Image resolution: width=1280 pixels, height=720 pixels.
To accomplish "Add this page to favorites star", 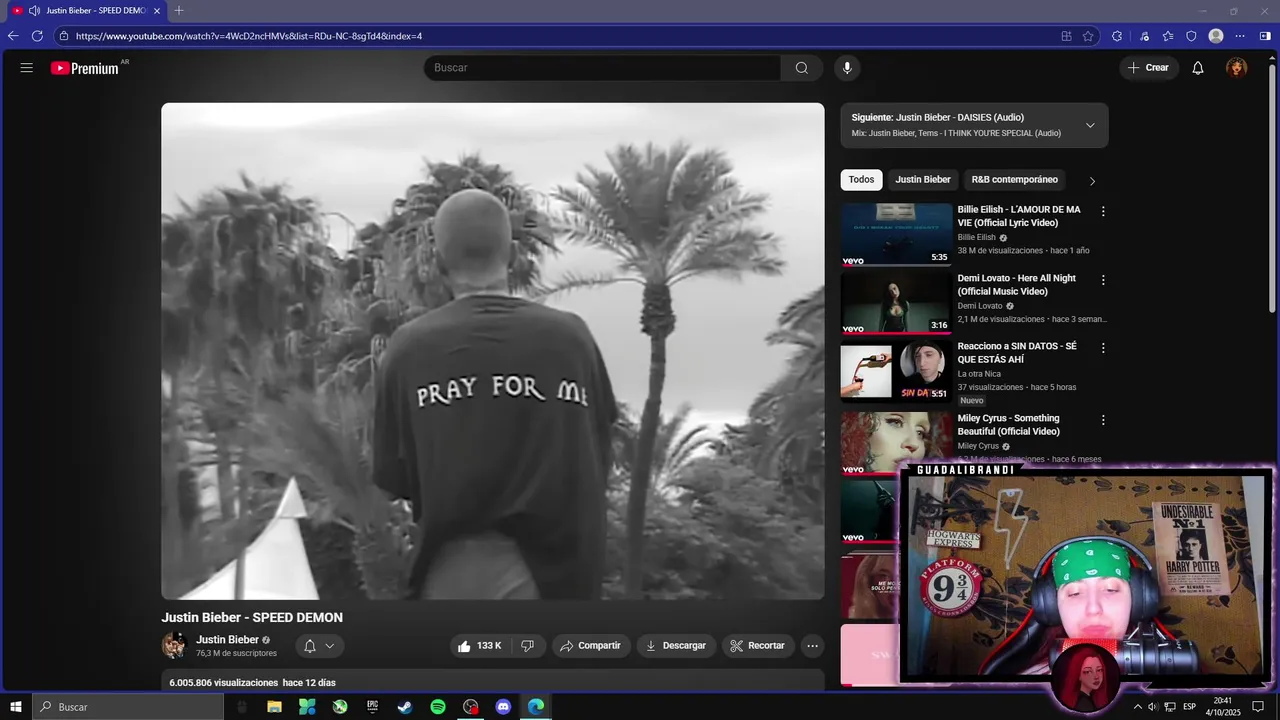I will coord(1088,36).
